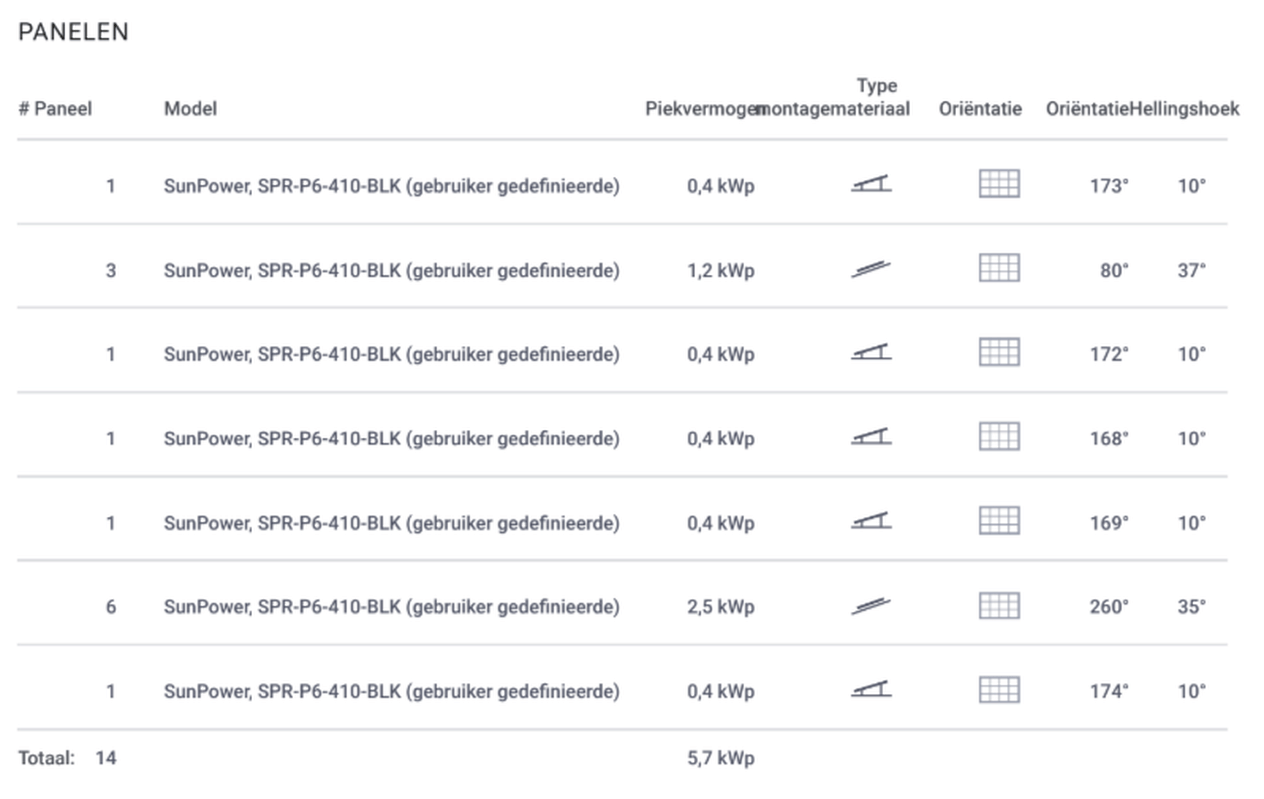Screen dimensions: 1264x799
Task: Click the sloped-roof mounting icon in the 260° row
Action: (871, 606)
